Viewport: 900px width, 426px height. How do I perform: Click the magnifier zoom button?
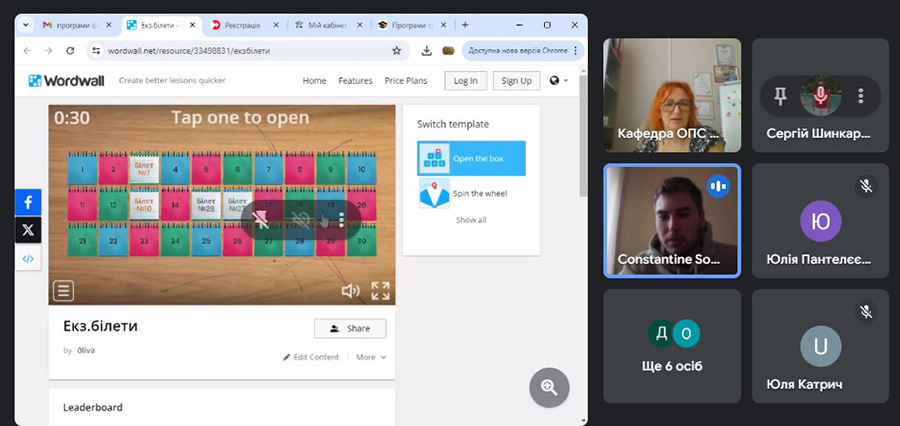(549, 387)
